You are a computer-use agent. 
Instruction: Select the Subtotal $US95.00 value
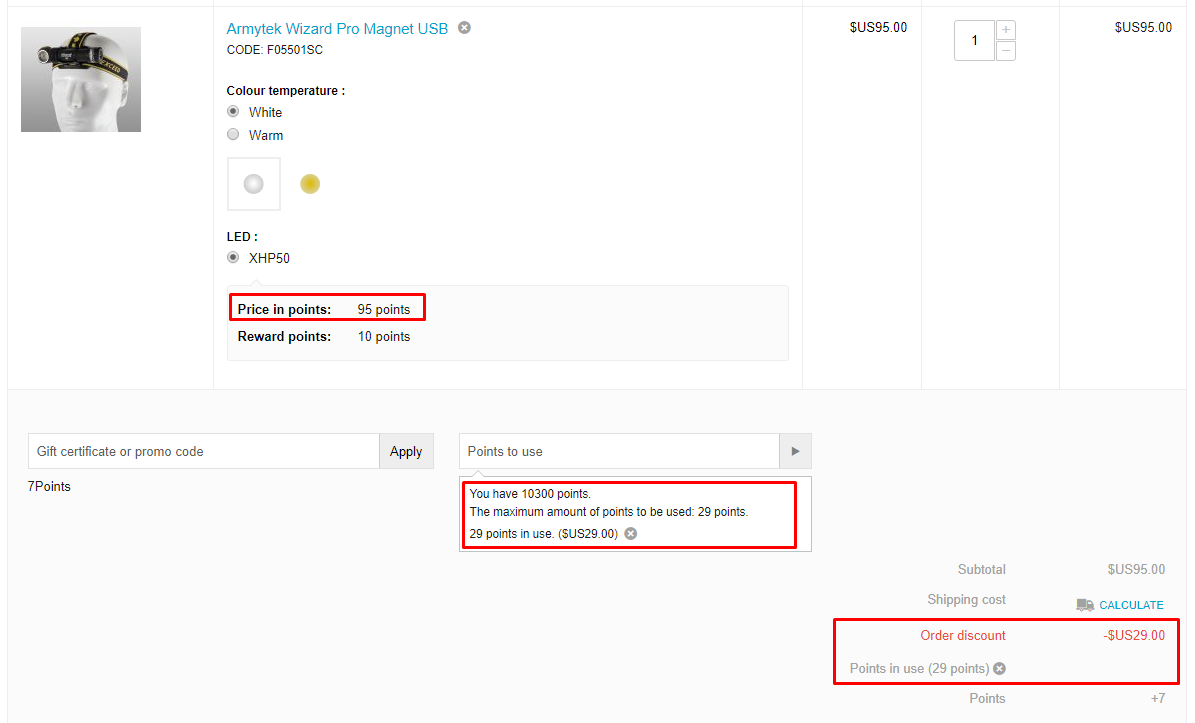pos(1136,569)
